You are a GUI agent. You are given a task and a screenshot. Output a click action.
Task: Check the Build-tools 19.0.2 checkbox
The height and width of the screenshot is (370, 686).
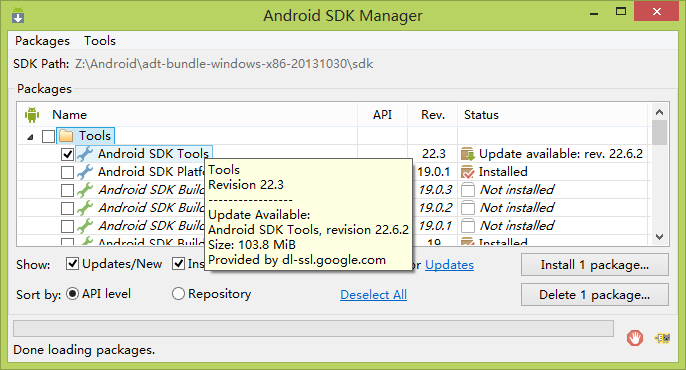coord(67,208)
